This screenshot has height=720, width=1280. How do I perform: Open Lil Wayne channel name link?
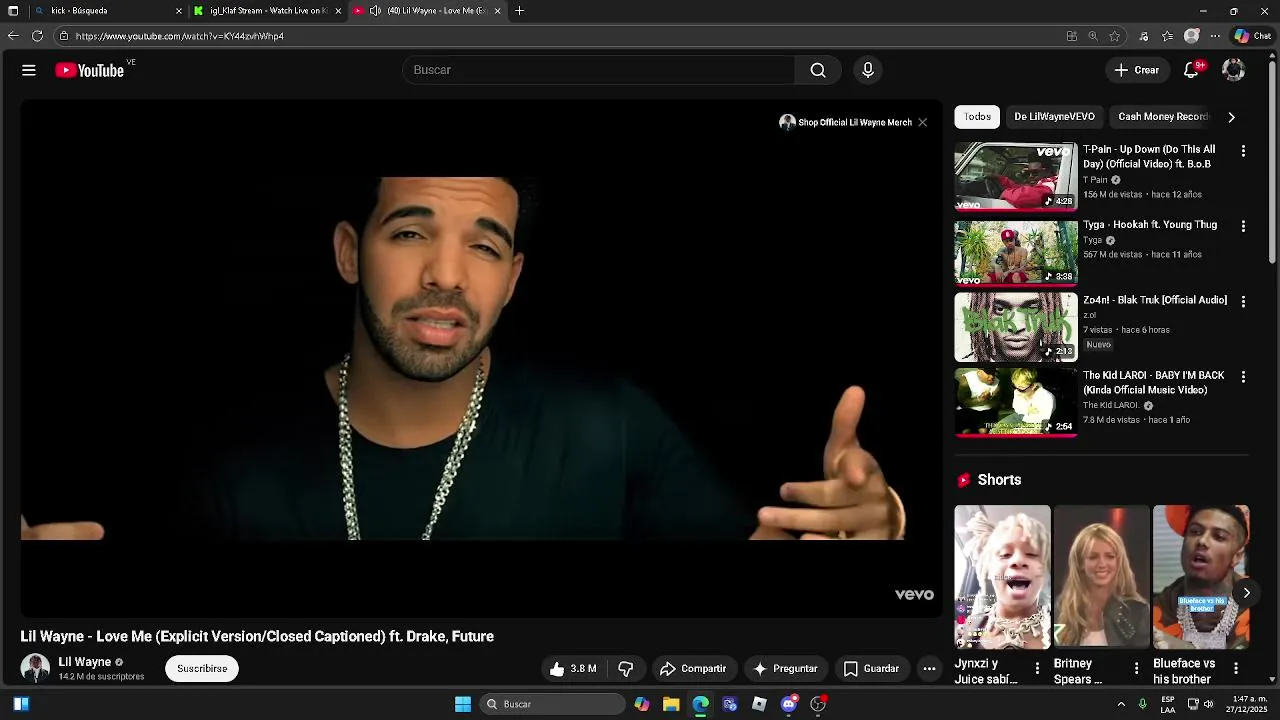point(85,662)
